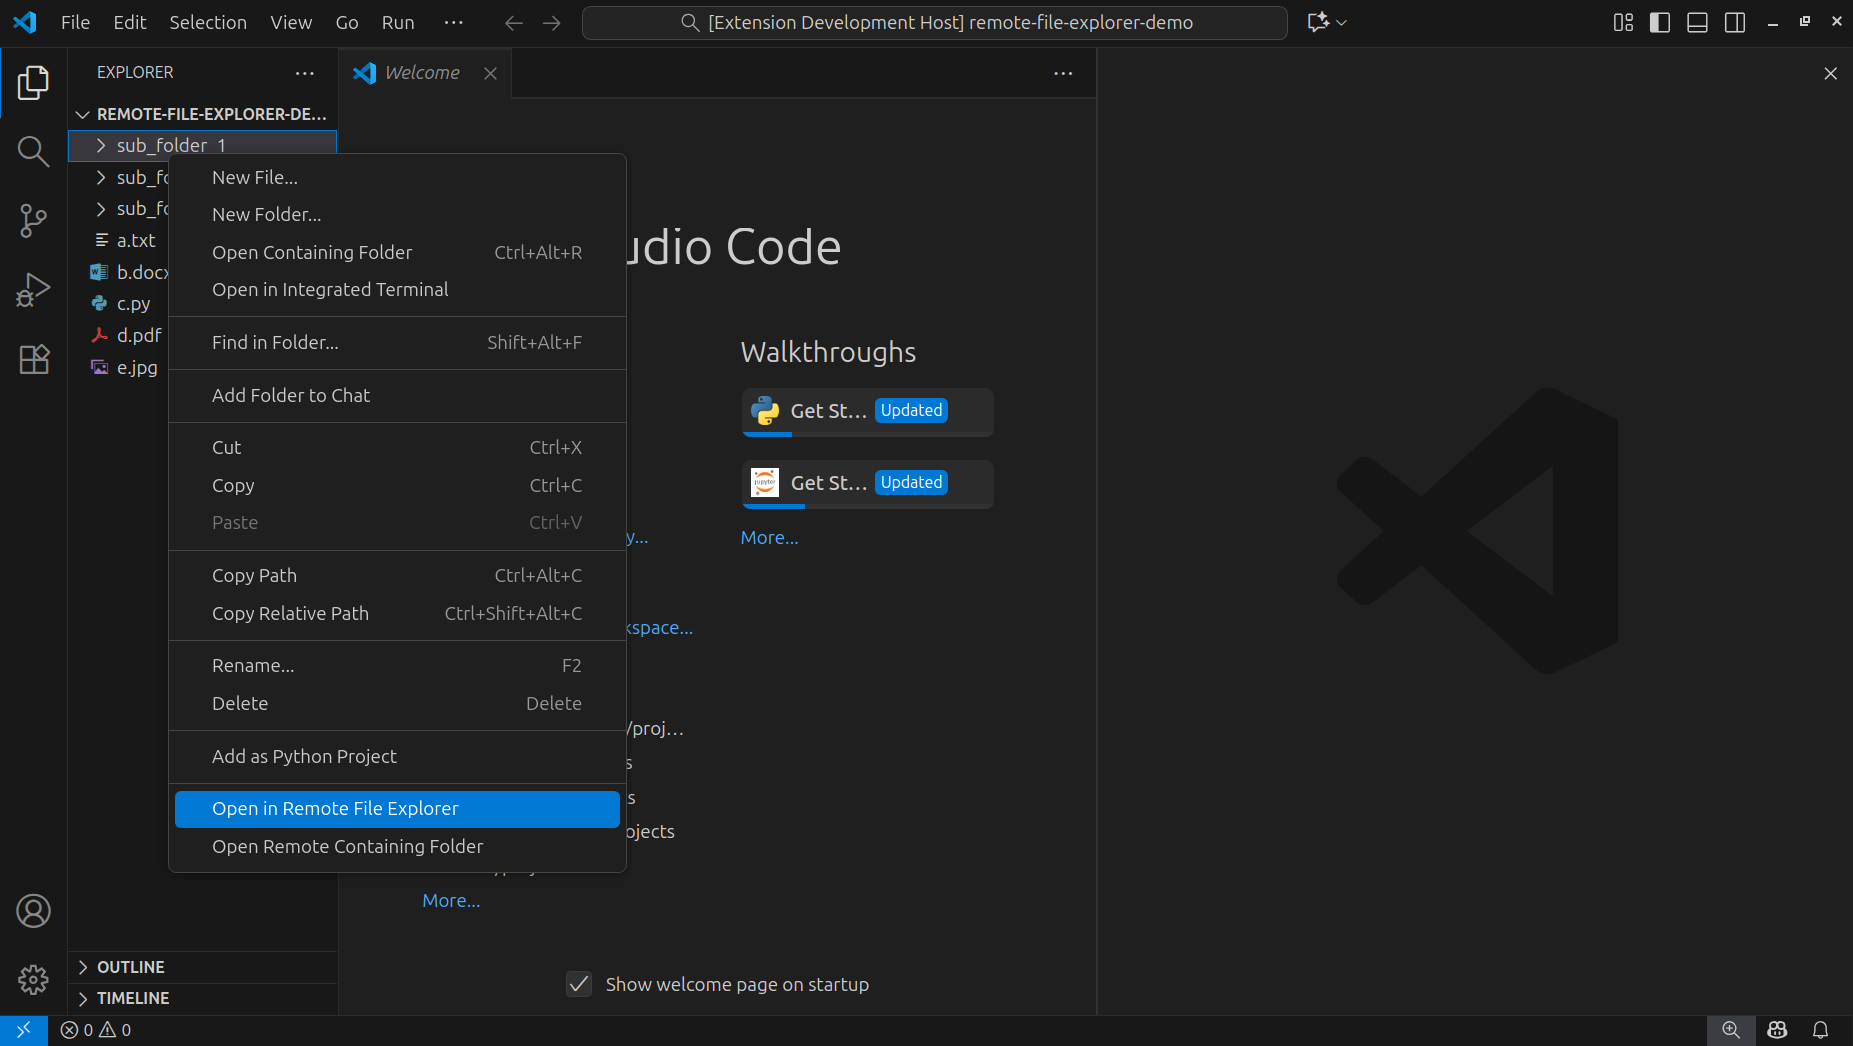1853x1046 pixels.
Task: Select Open in Integrated Terminal
Action: pos(397,289)
